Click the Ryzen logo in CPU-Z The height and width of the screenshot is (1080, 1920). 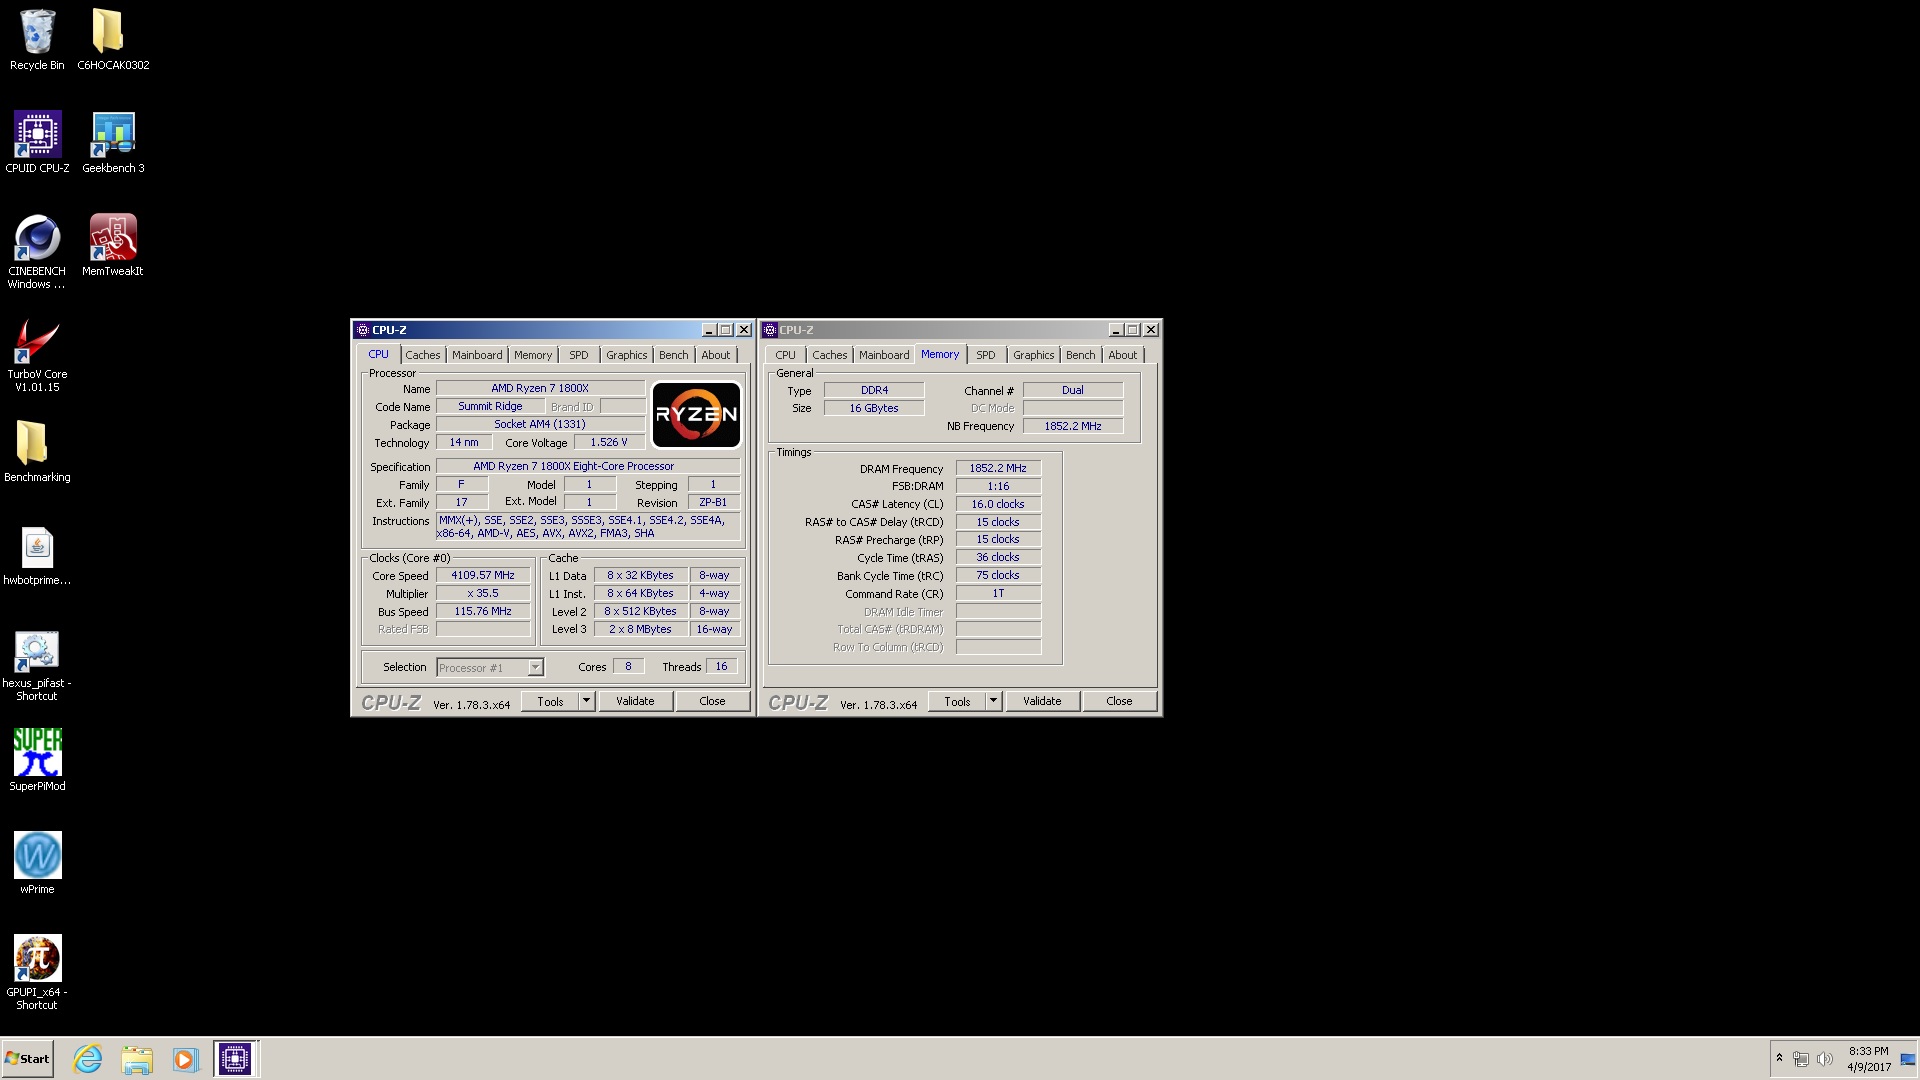pos(696,415)
